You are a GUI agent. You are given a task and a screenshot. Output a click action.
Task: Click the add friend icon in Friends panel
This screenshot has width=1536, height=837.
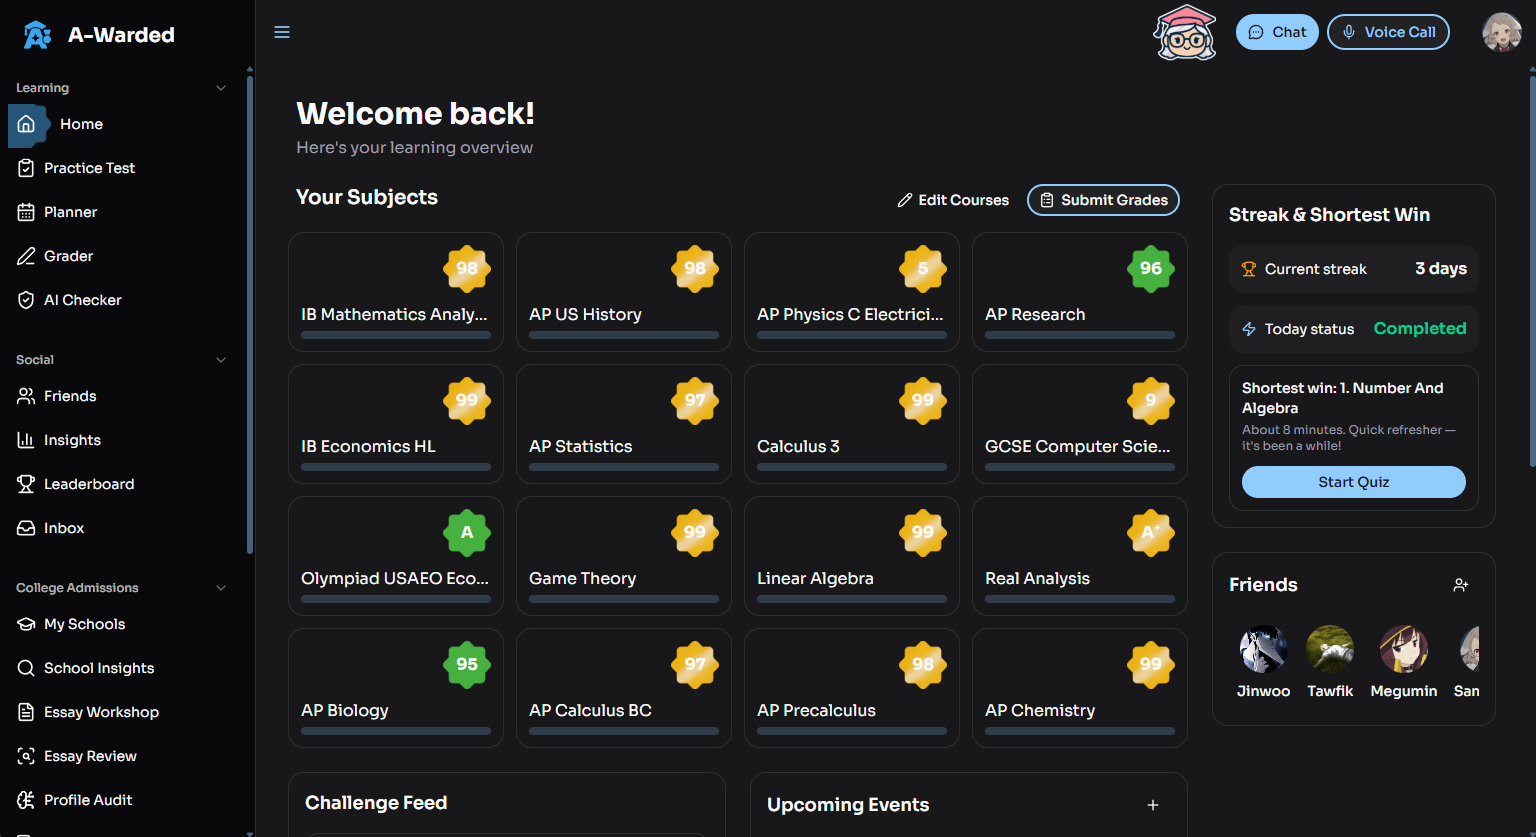click(x=1461, y=585)
